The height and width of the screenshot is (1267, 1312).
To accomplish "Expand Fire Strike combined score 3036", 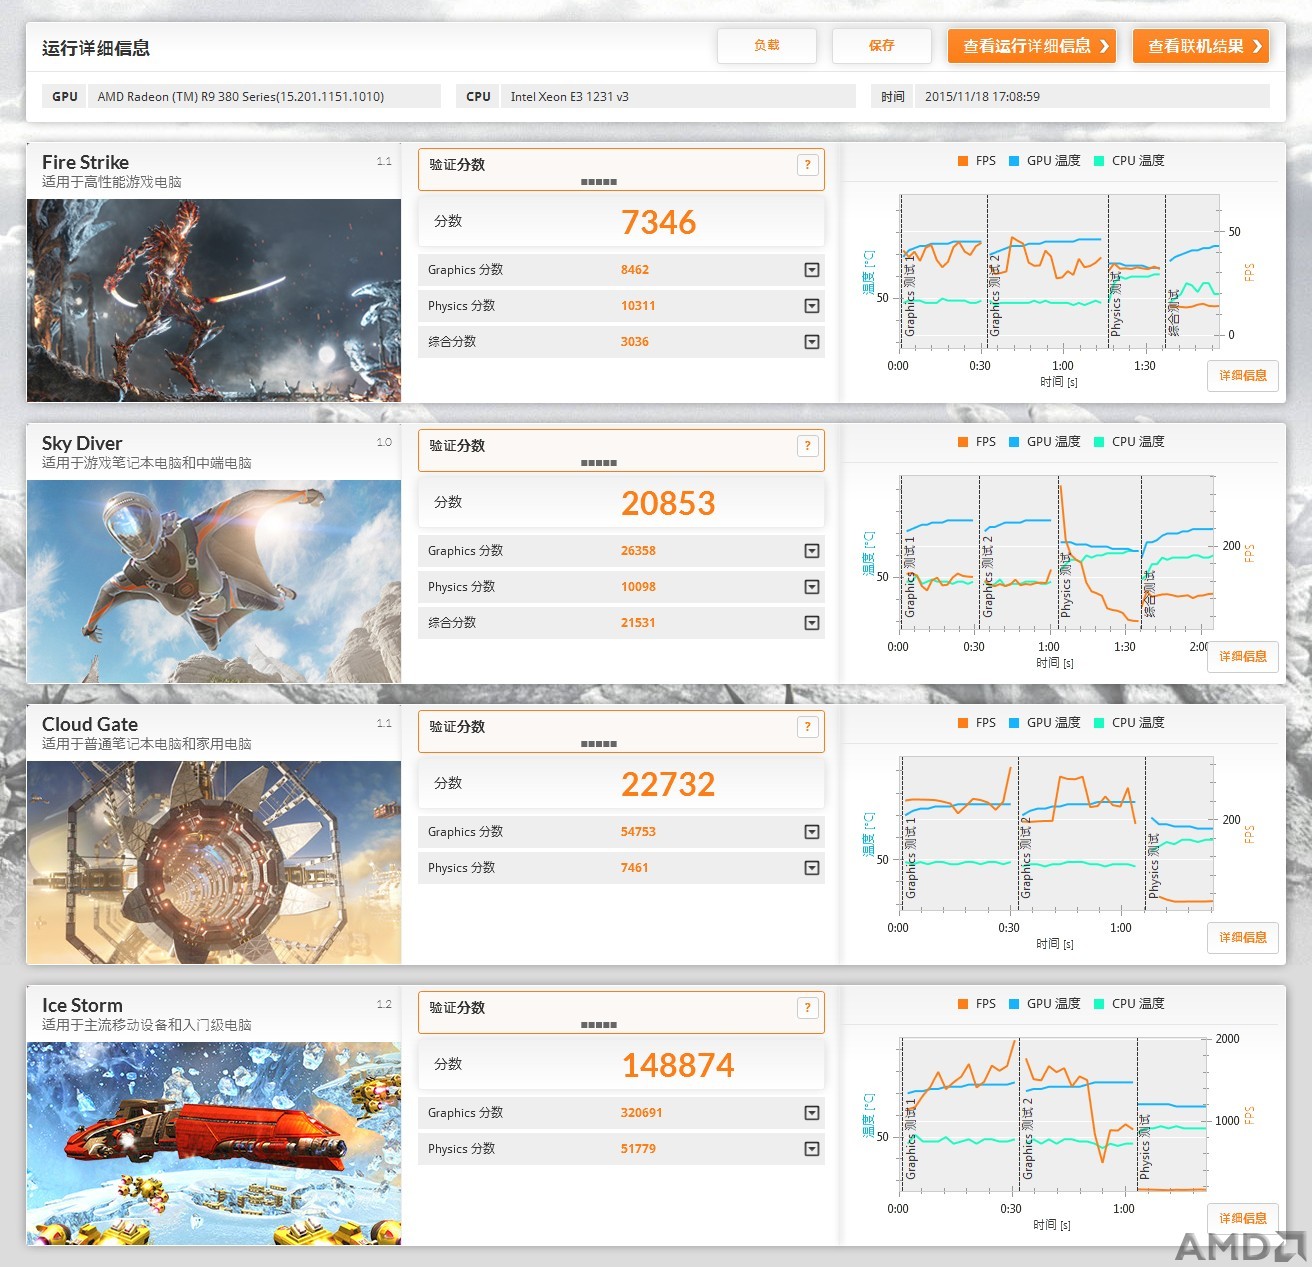I will click(x=812, y=342).
